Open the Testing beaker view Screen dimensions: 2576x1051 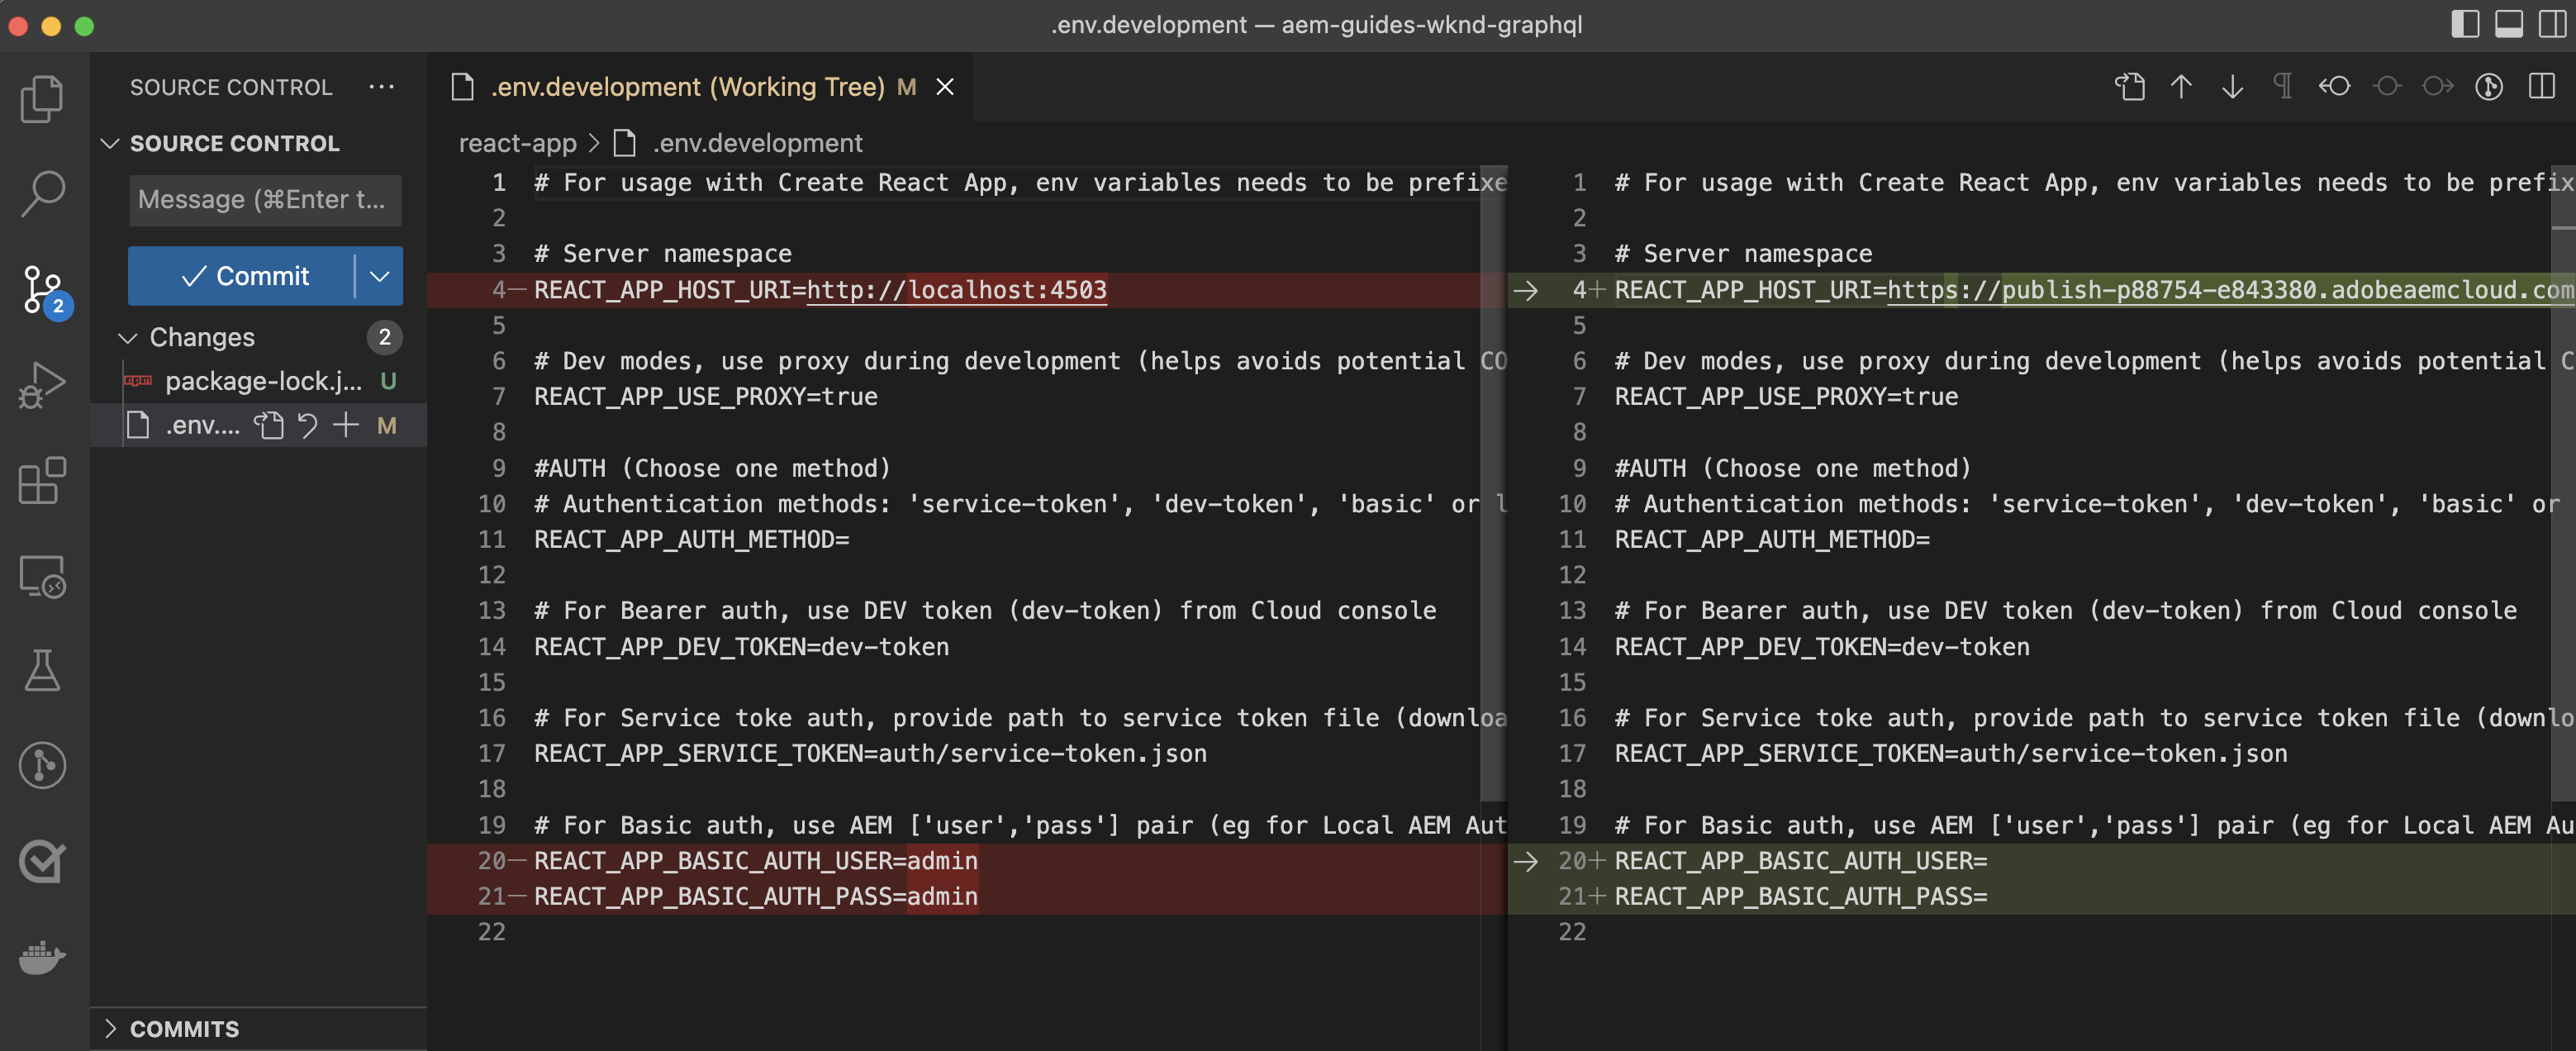coord(42,670)
